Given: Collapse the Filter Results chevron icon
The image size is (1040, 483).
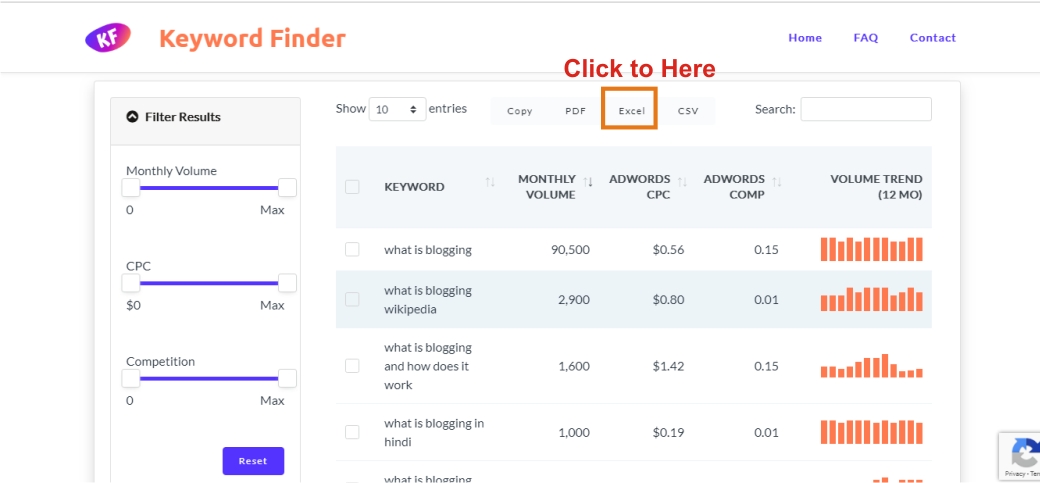Looking at the screenshot, I should pyautogui.click(x=132, y=117).
